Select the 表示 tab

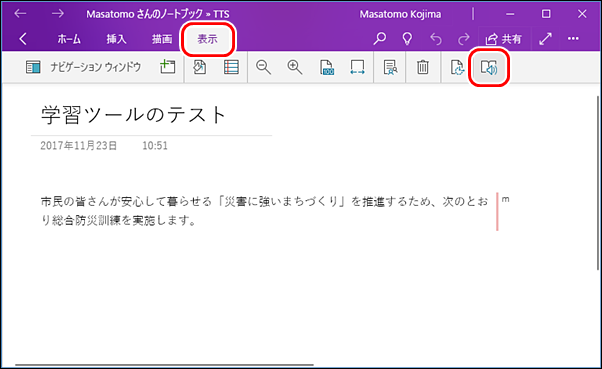pos(207,39)
